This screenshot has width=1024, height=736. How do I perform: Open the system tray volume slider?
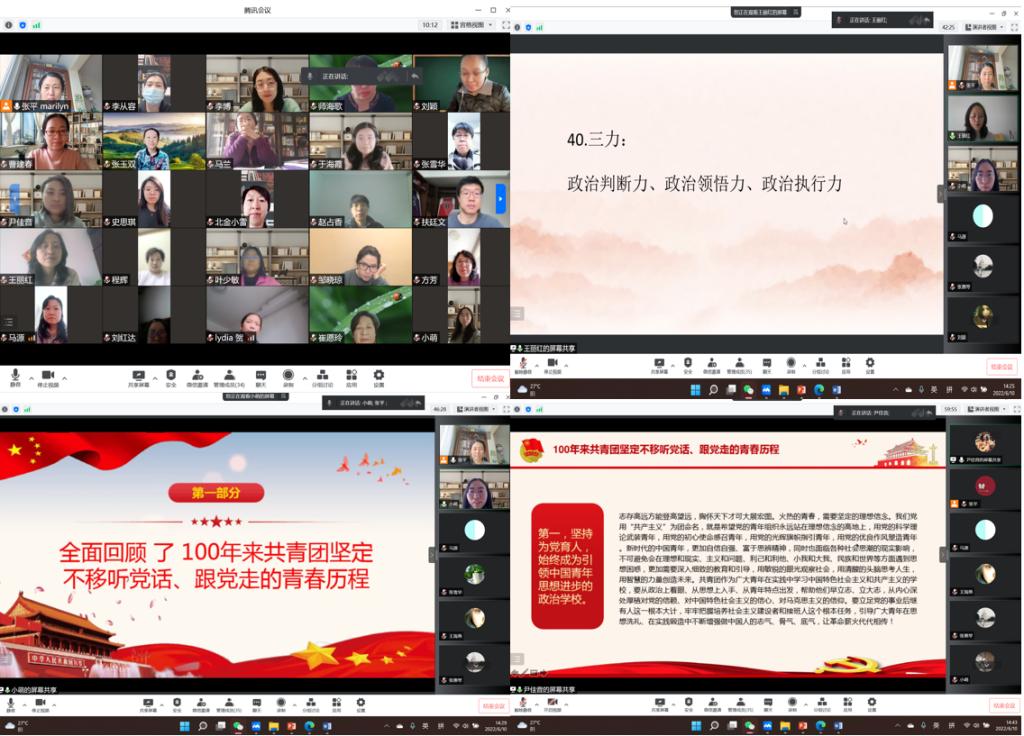pyautogui.click(x=975, y=723)
